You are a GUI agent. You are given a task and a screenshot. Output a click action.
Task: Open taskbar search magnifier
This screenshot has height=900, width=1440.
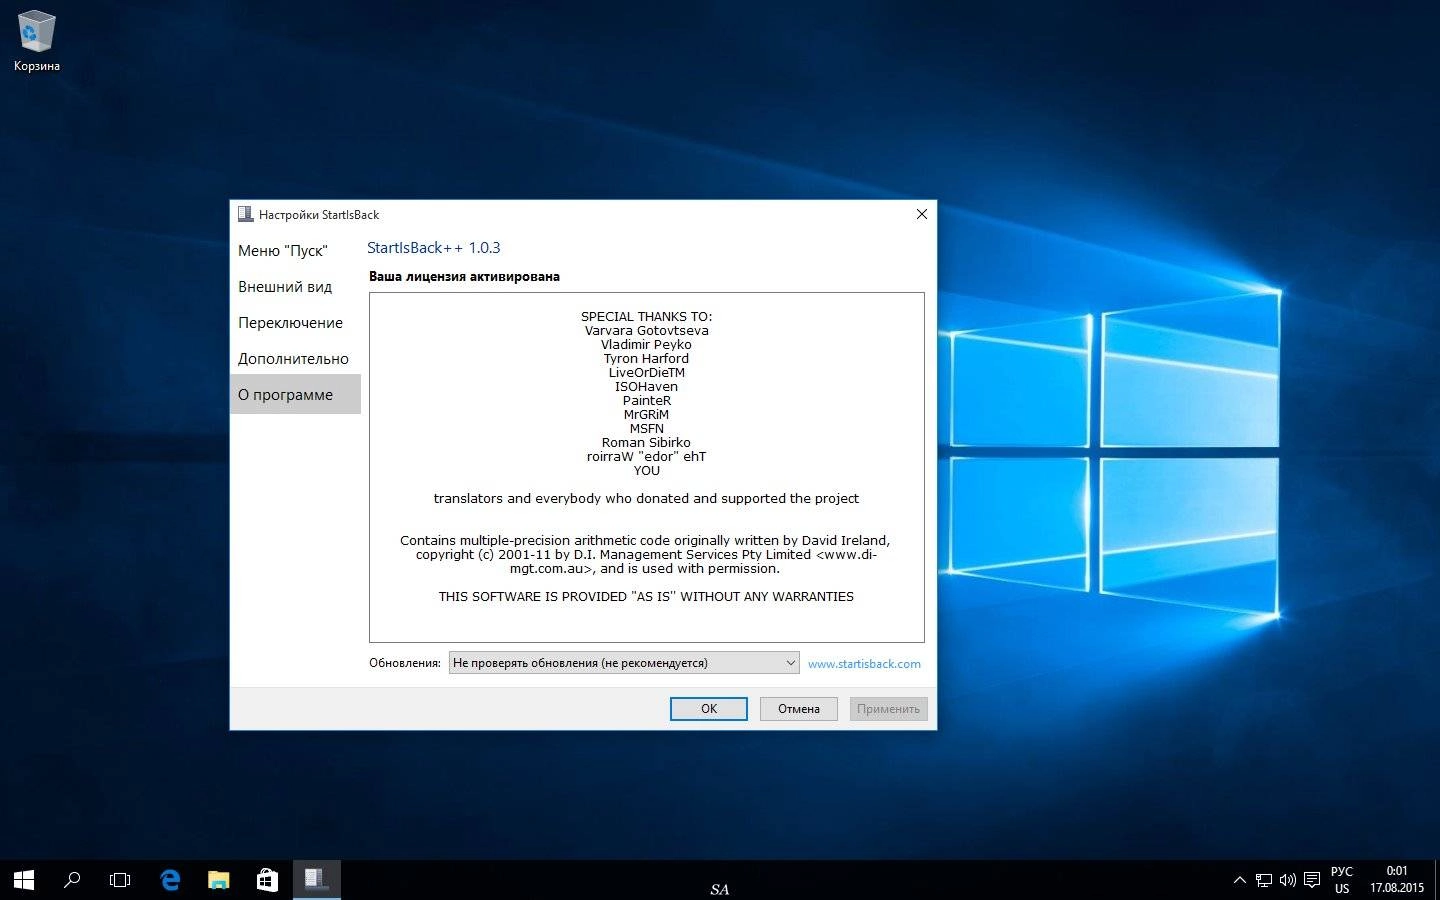pos(72,880)
